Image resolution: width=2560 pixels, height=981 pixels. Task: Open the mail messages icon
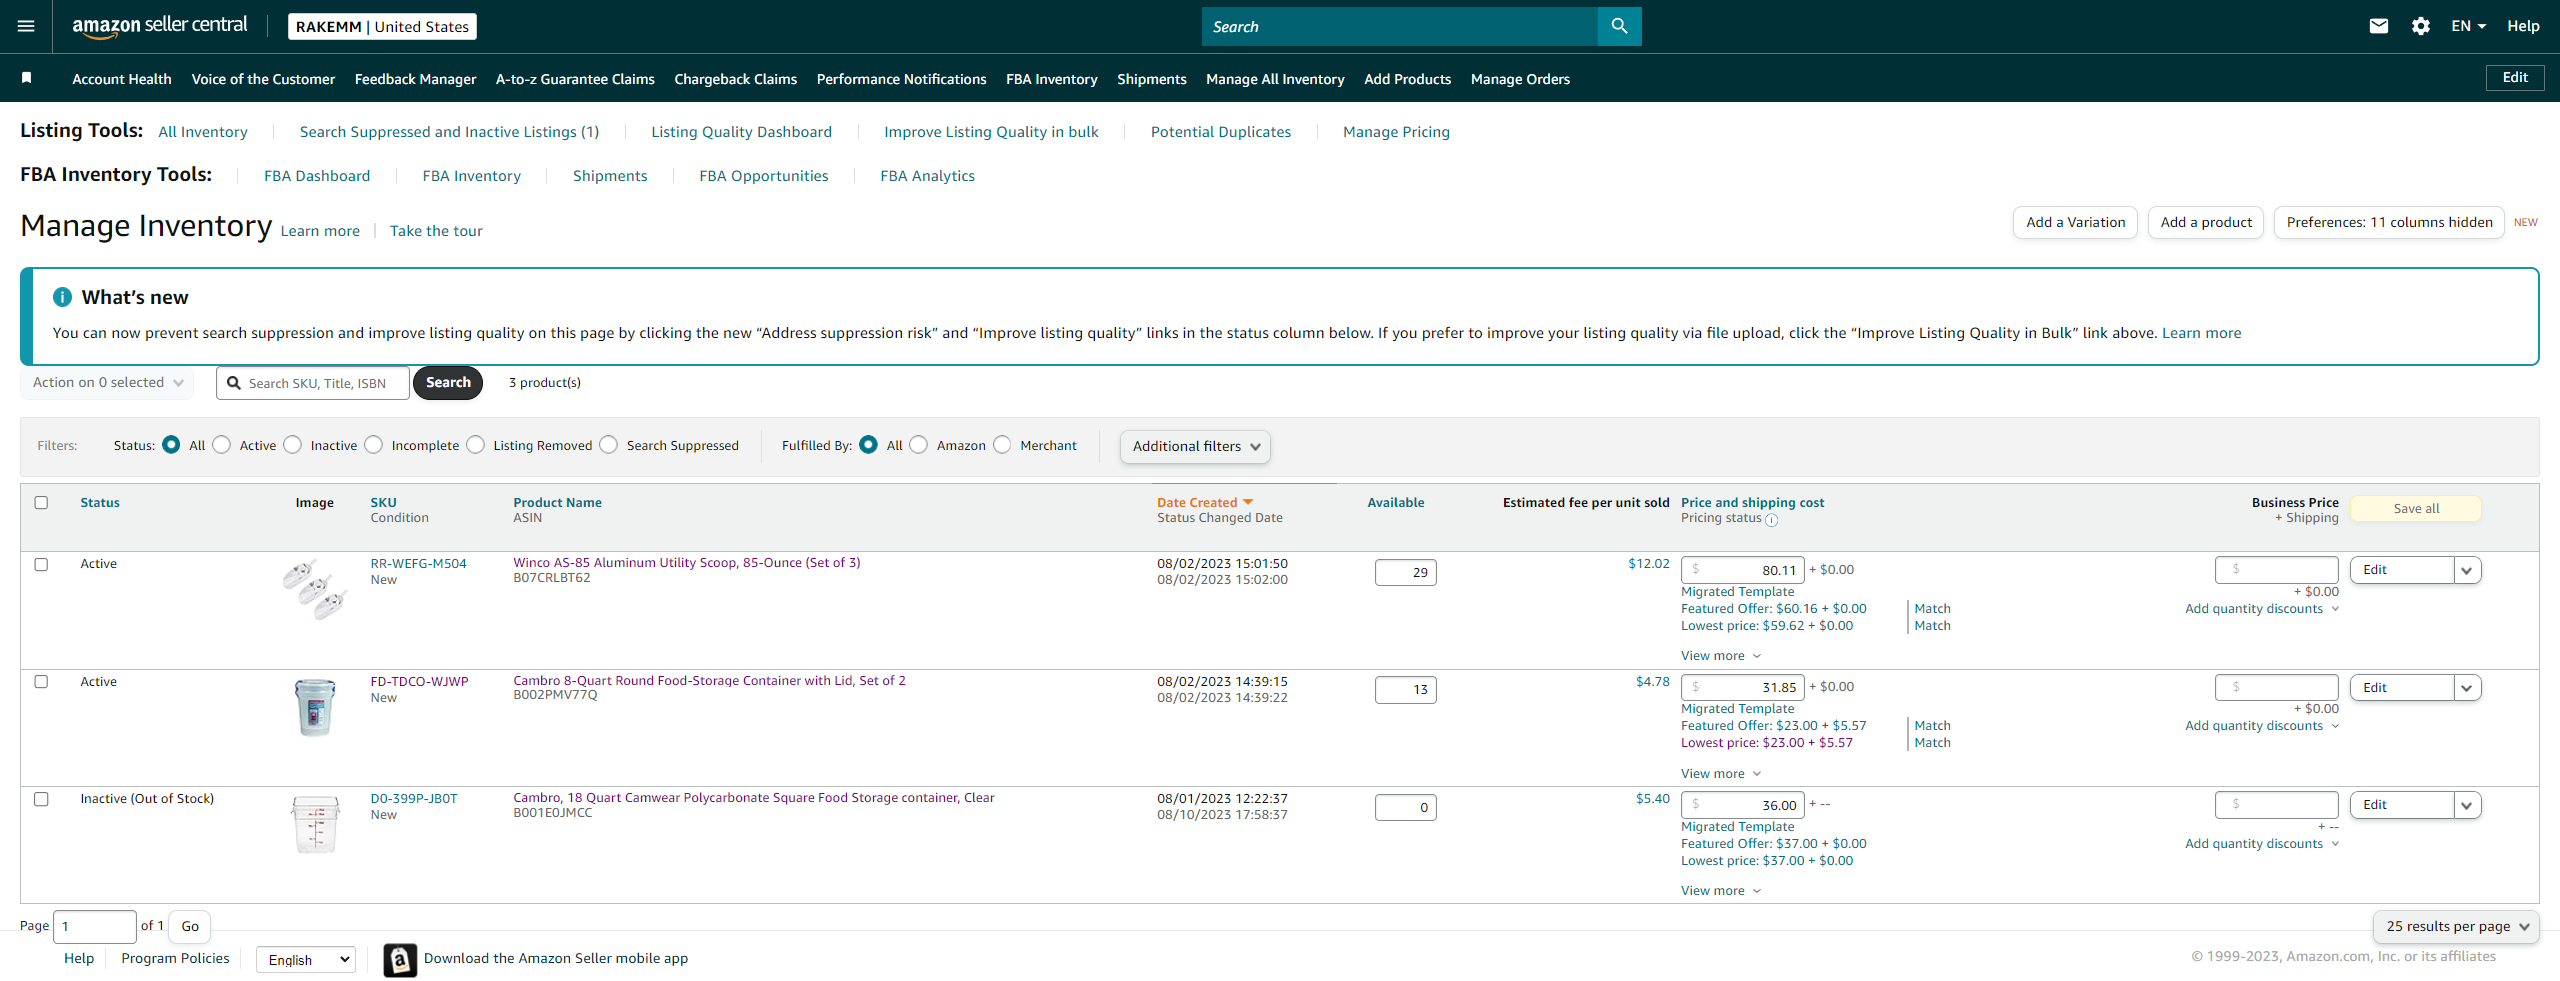coord(2379,26)
